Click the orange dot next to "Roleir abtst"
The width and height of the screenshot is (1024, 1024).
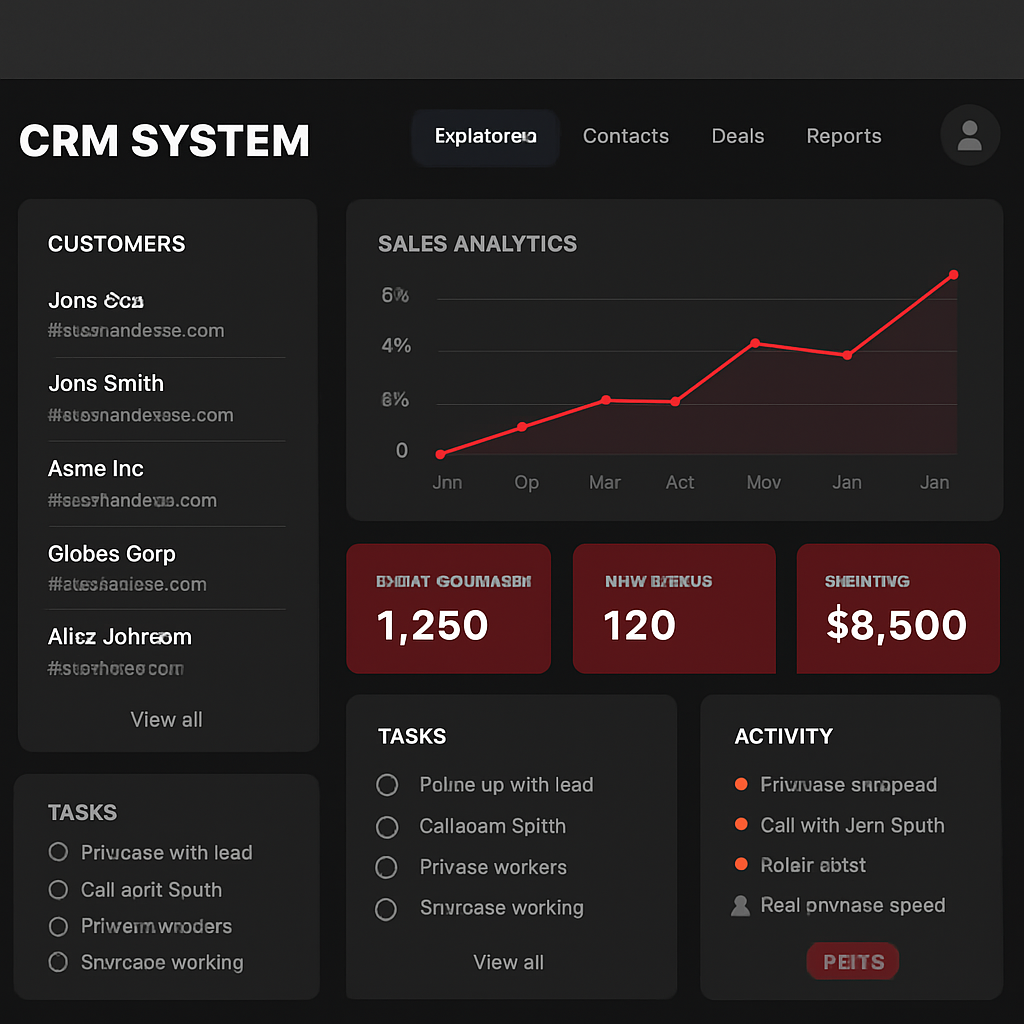743,865
